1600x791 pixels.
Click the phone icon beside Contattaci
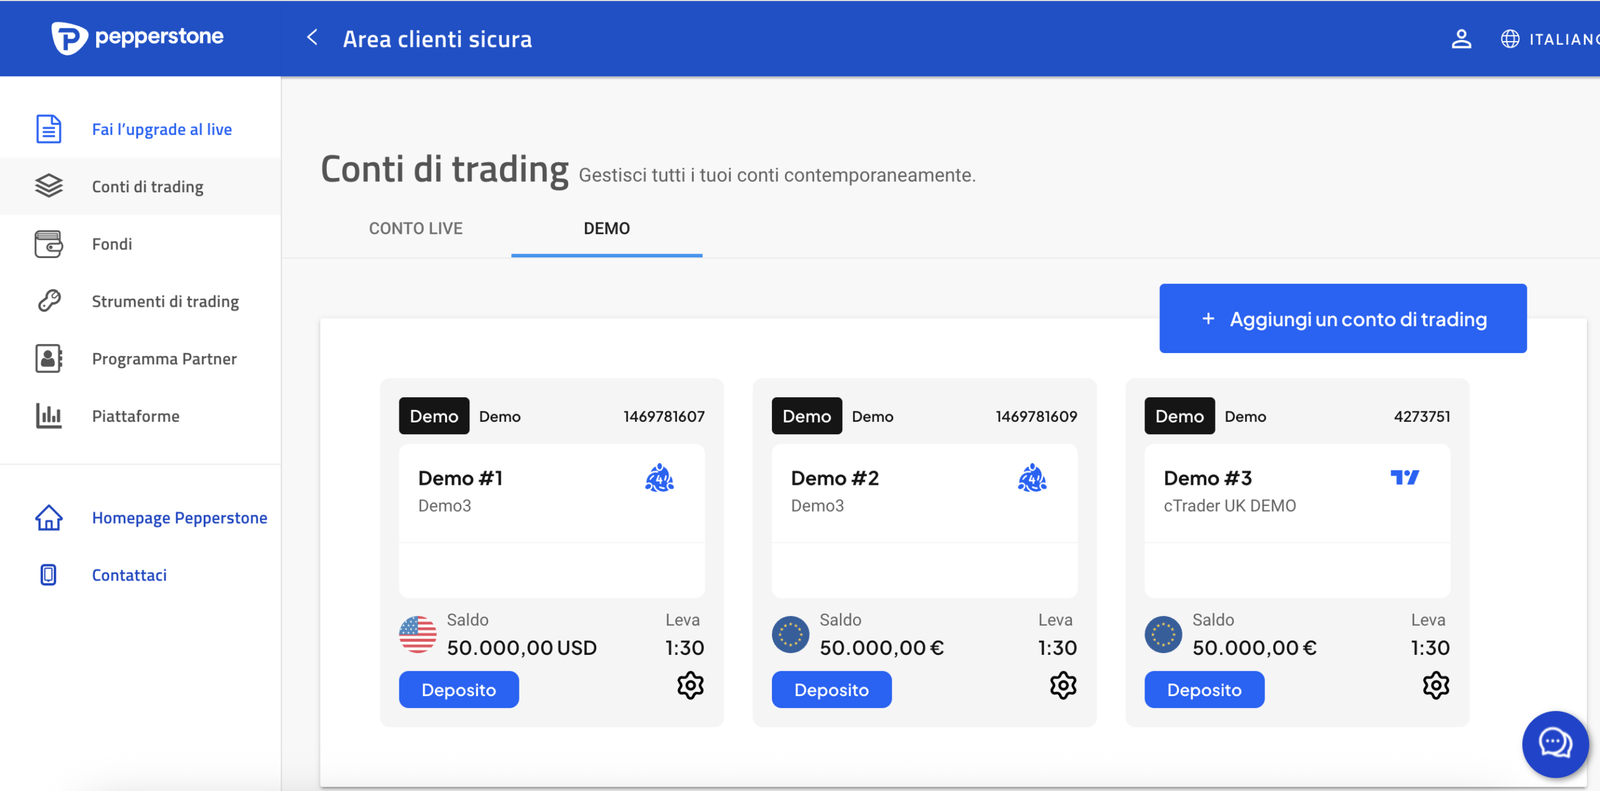click(48, 575)
